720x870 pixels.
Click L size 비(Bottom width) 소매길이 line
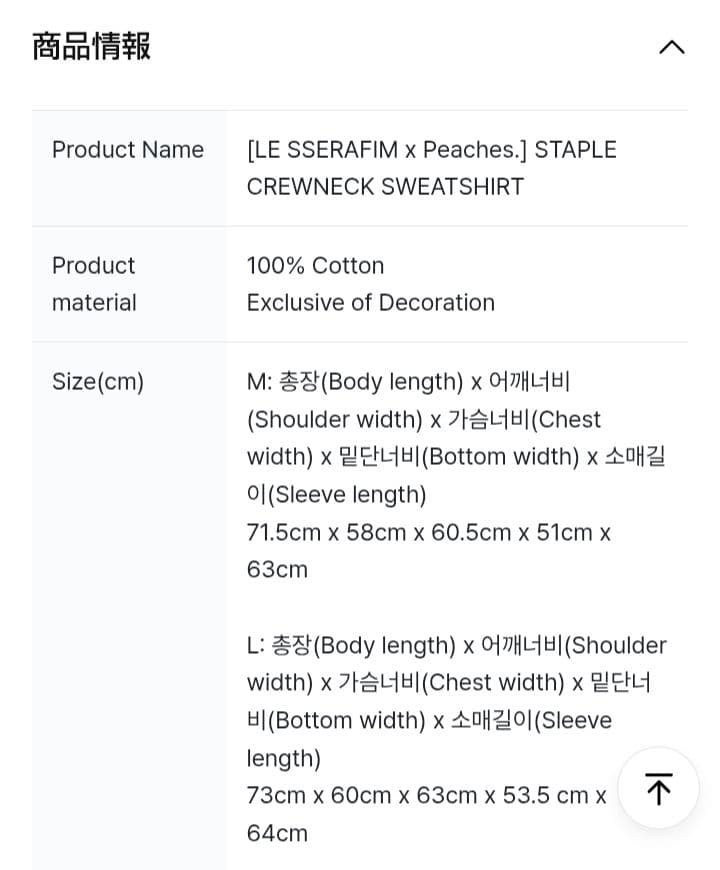429,721
